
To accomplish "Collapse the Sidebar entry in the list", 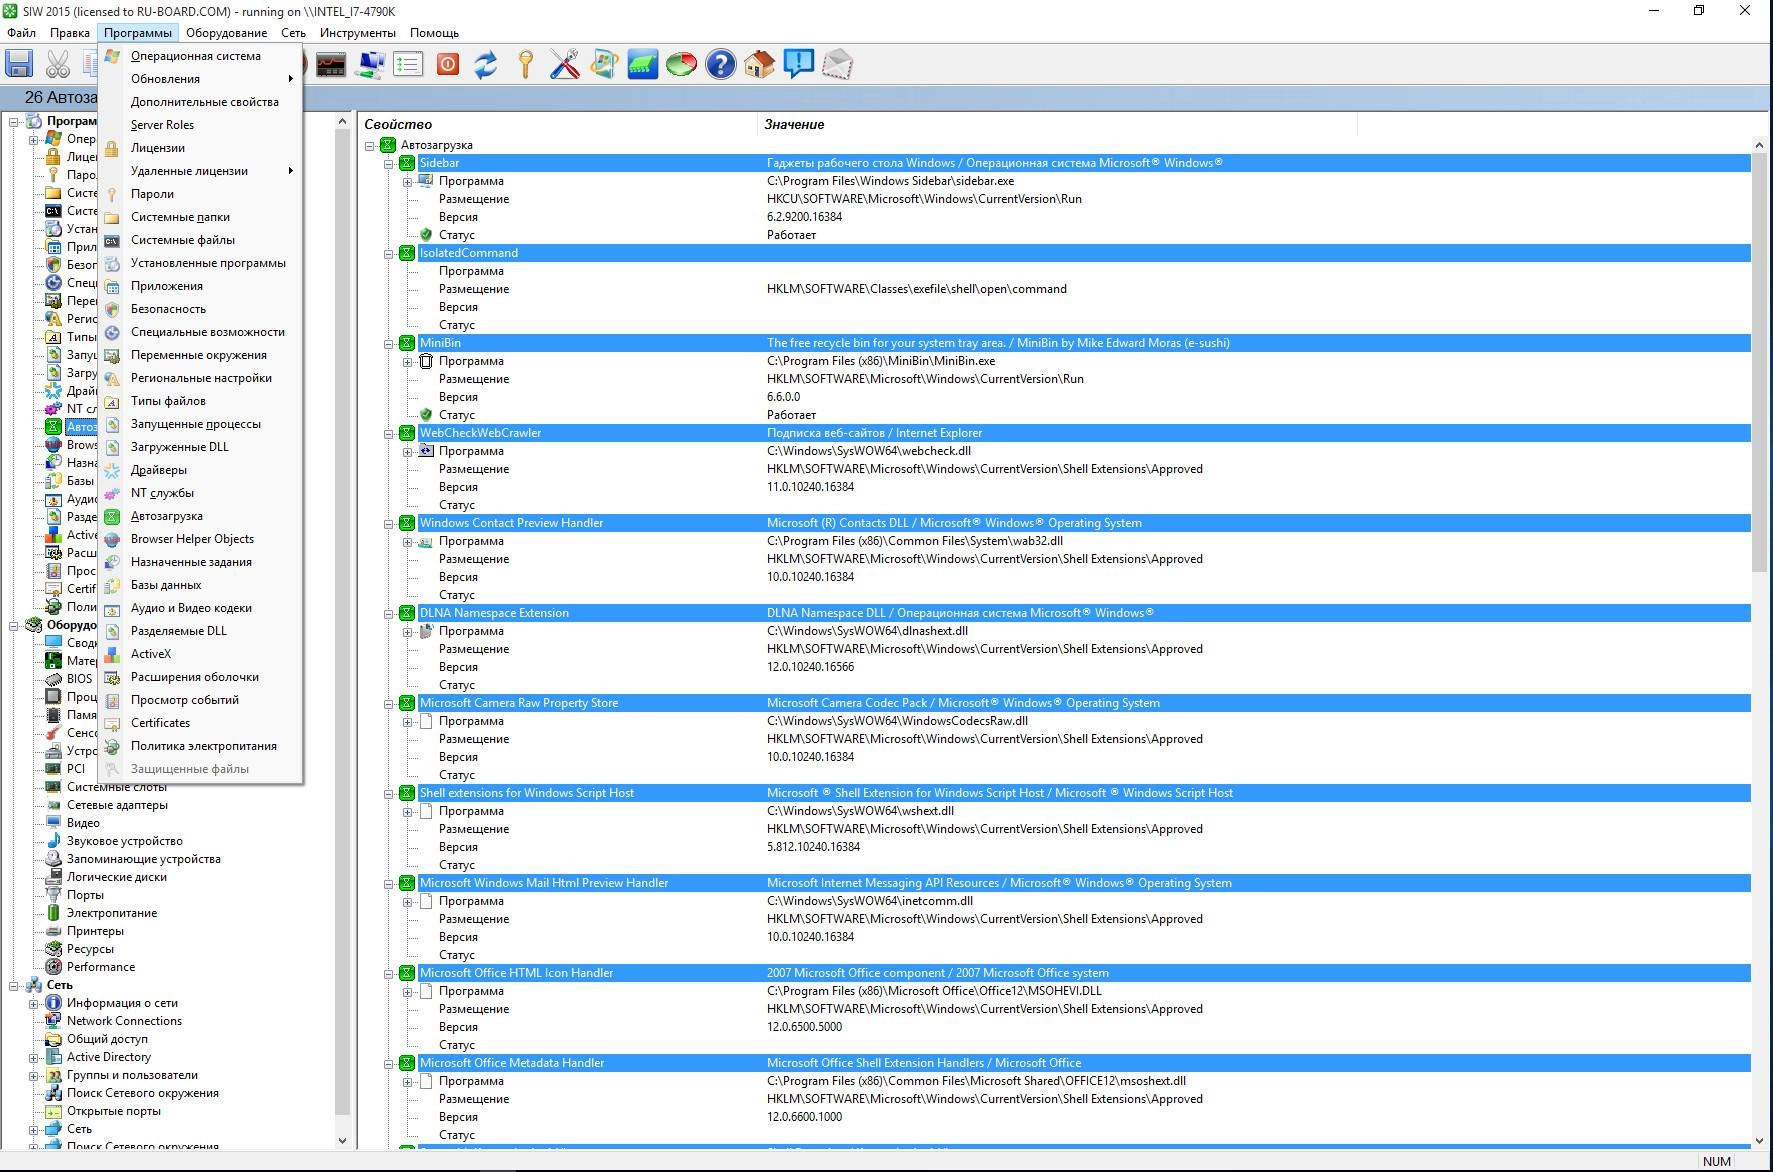I will point(389,164).
